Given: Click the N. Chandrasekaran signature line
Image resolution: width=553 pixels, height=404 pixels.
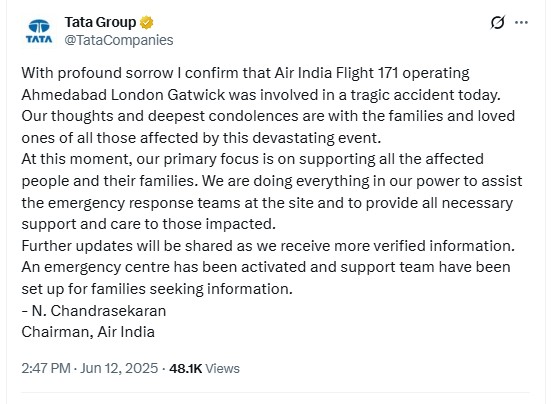Looking at the screenshot, I should (x=94, y=311).
